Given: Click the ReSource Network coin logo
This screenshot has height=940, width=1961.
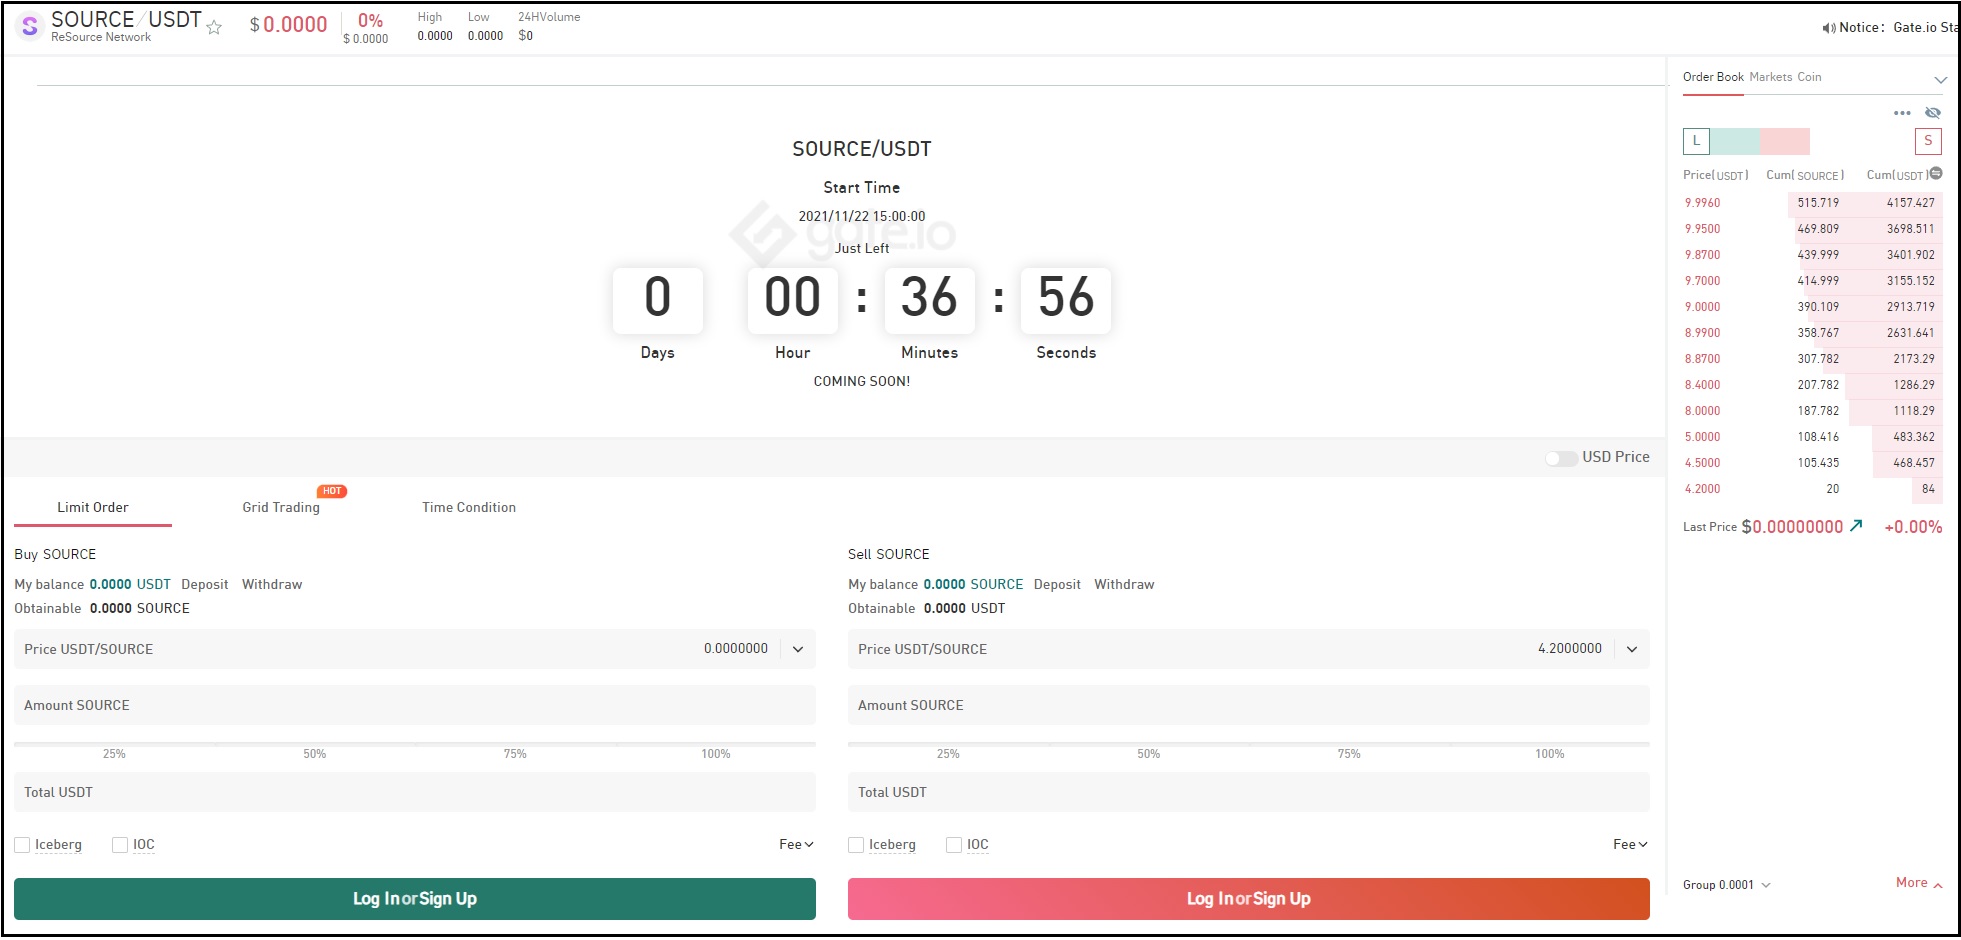Looking at the screenshot, I should pos(30,27).
